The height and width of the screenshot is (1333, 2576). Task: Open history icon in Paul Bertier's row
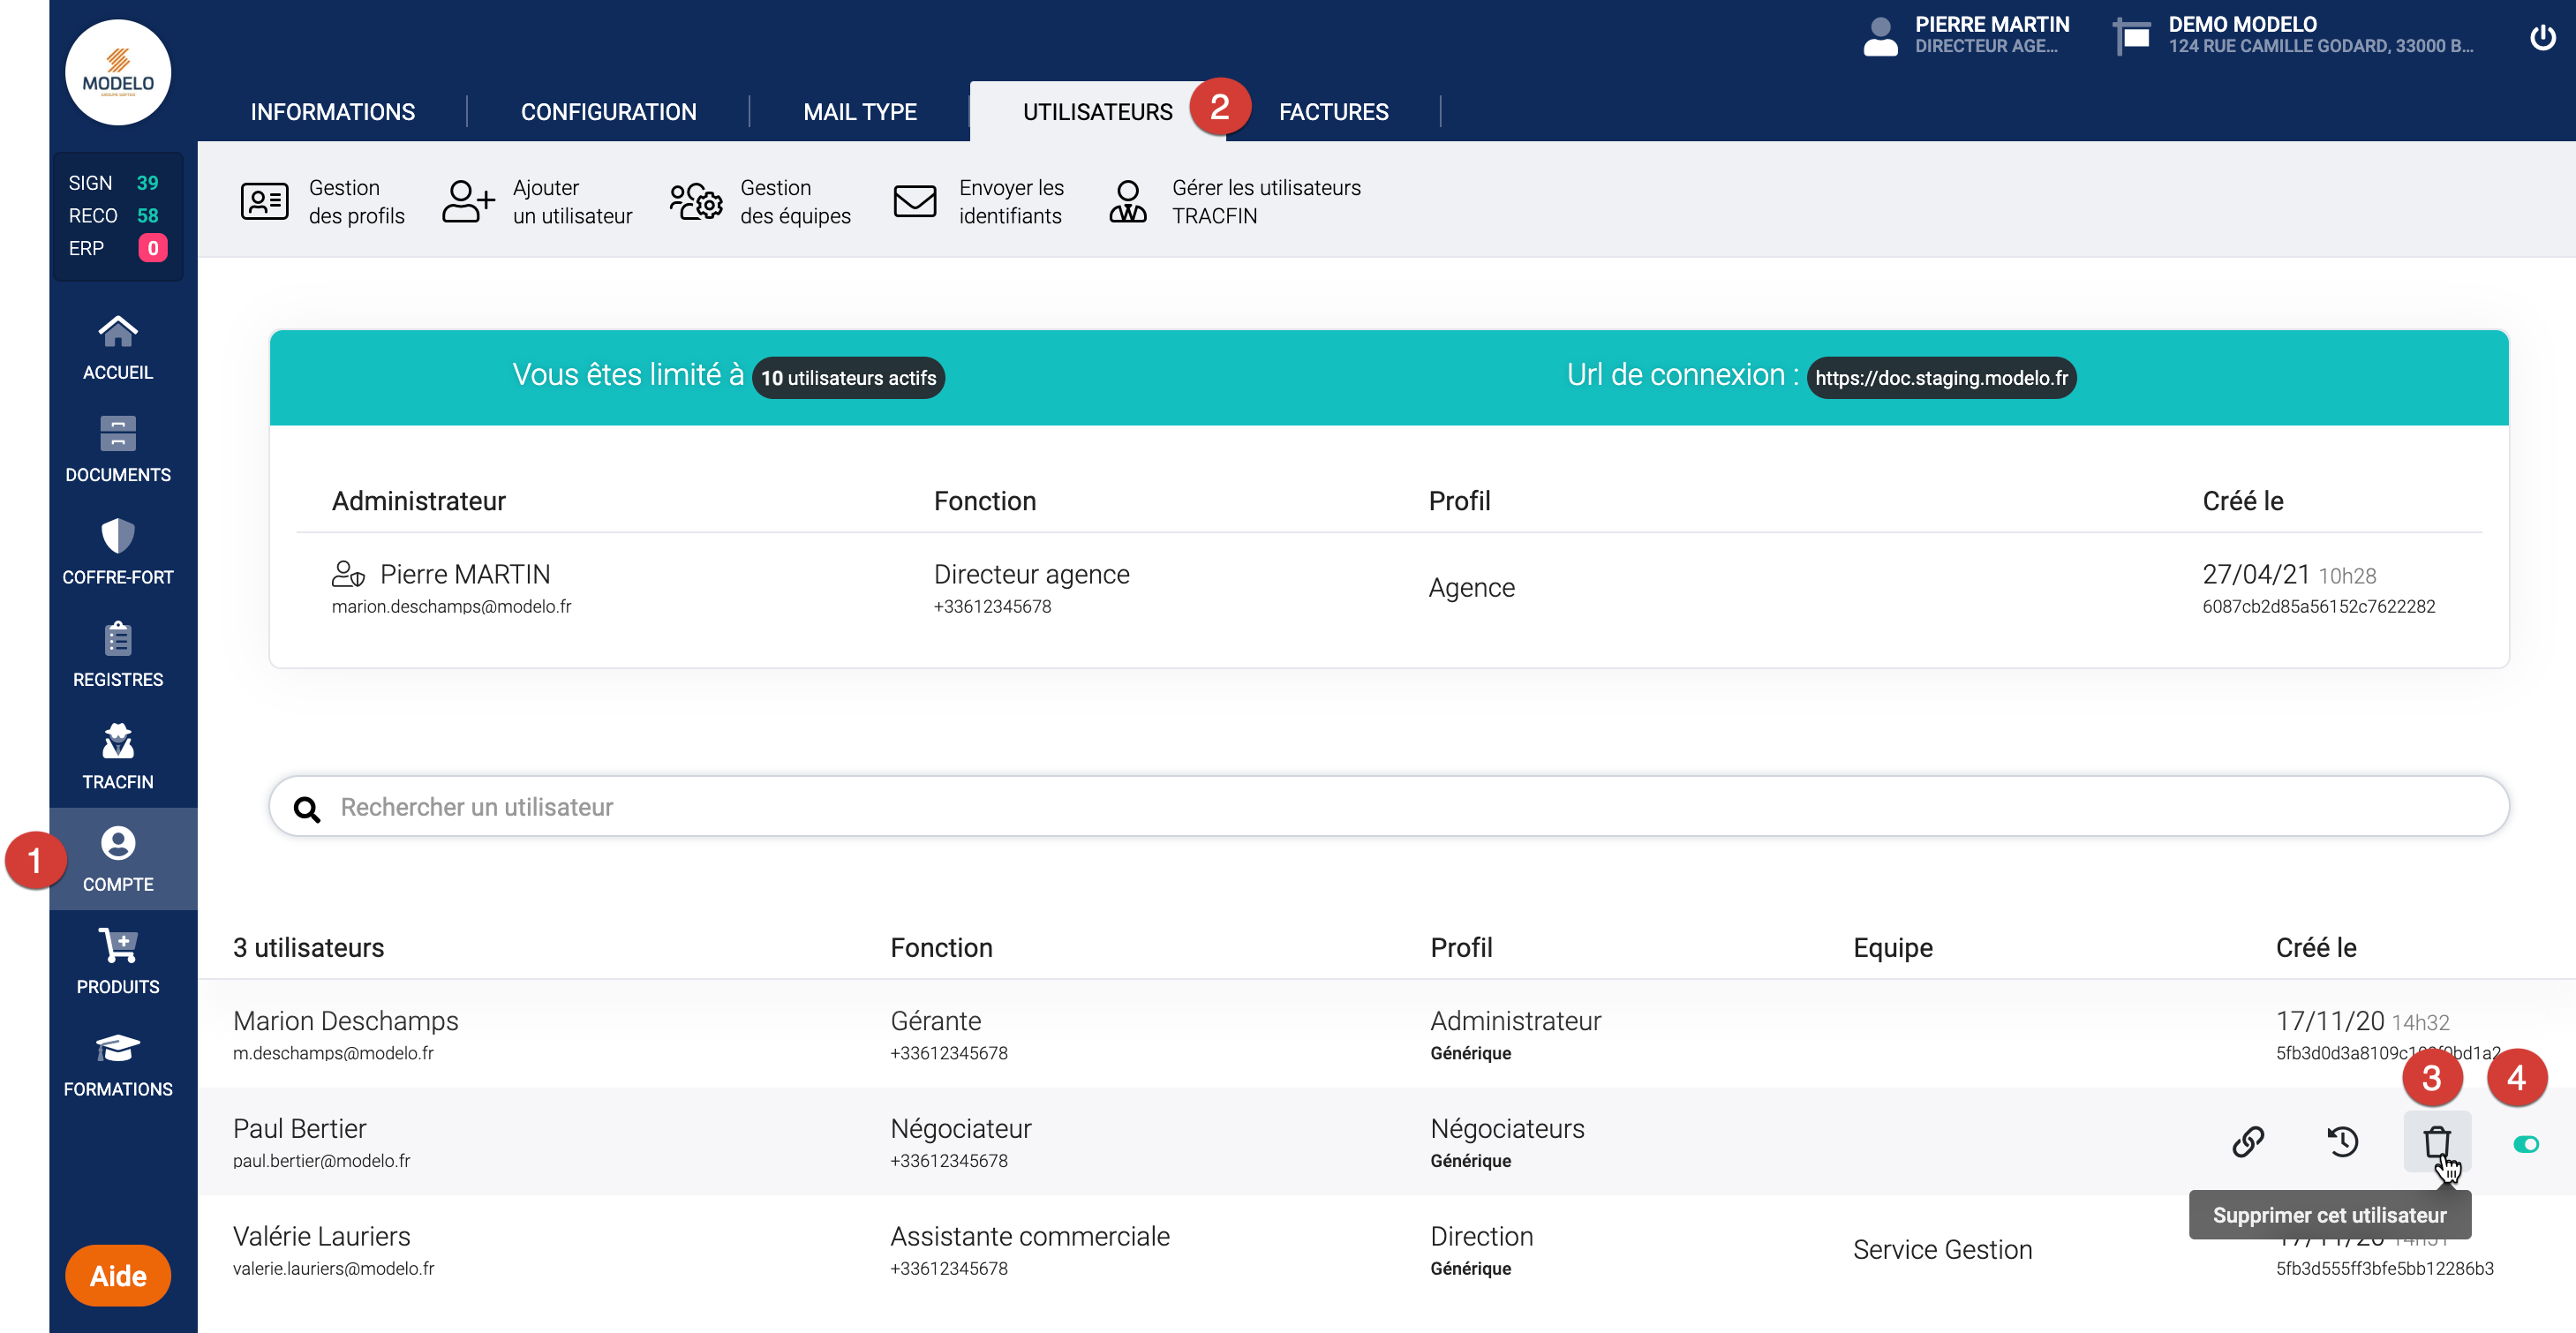point(2342,1141)
